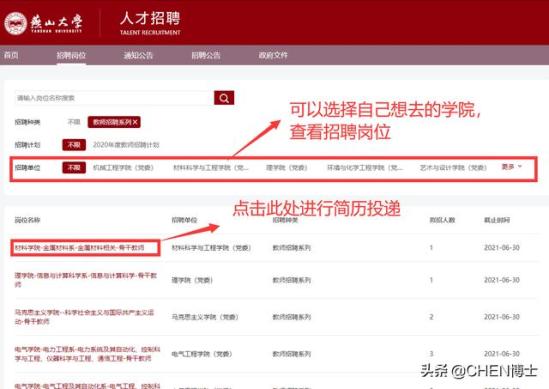Switch to 通知公告 tab
The height and width of the screenshot is (389, 549).
(138, 55)
